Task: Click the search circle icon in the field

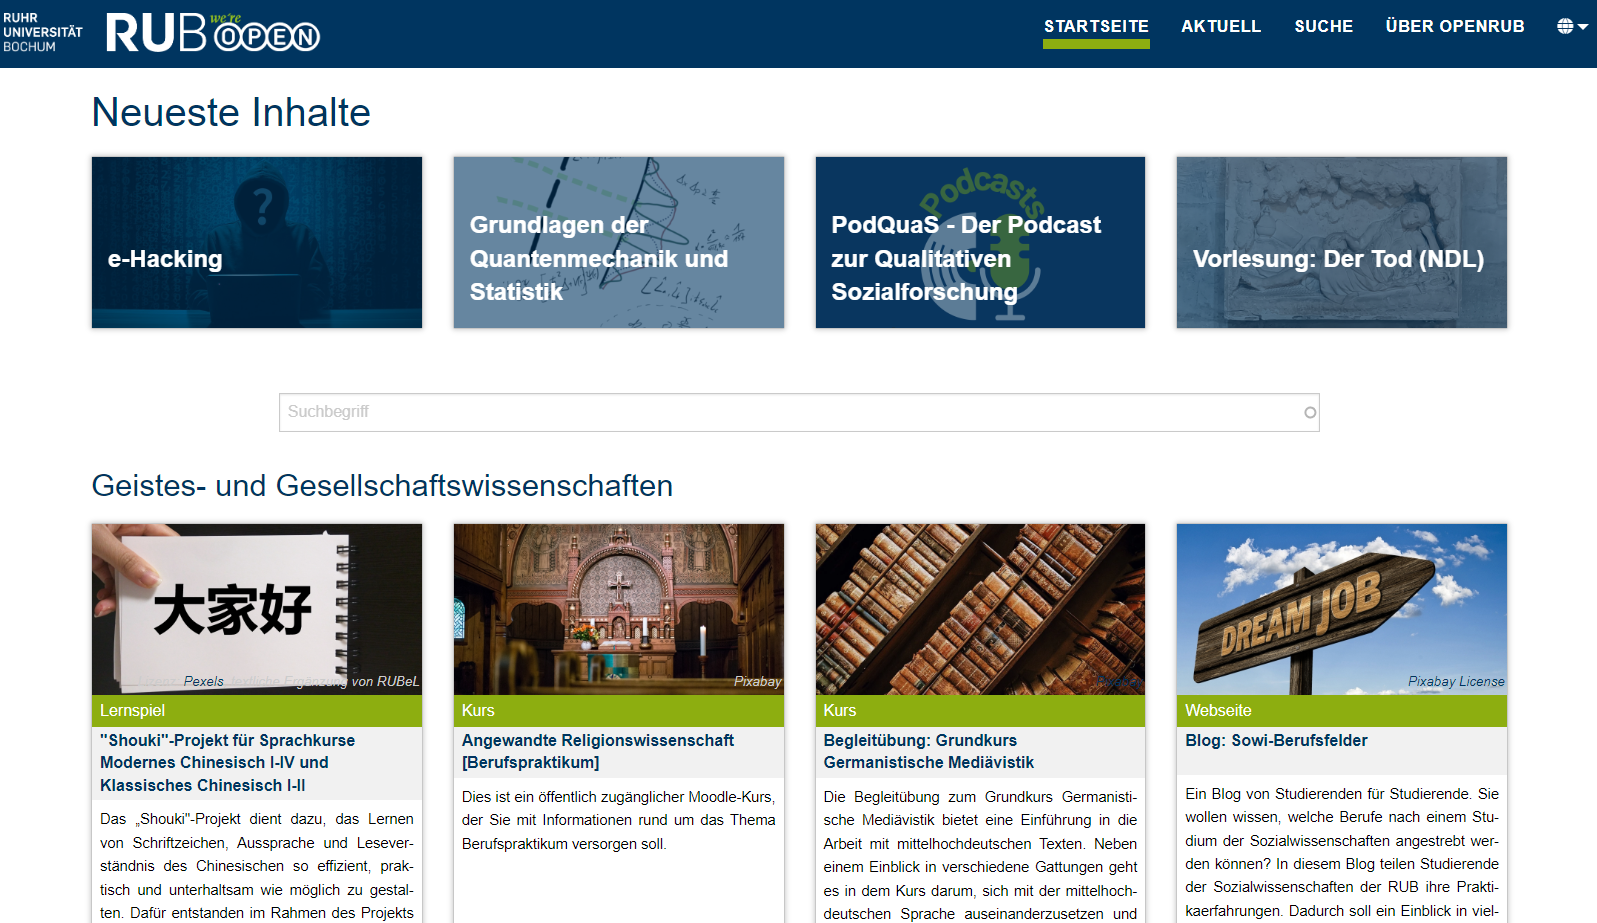Action: coord(1310,413)
